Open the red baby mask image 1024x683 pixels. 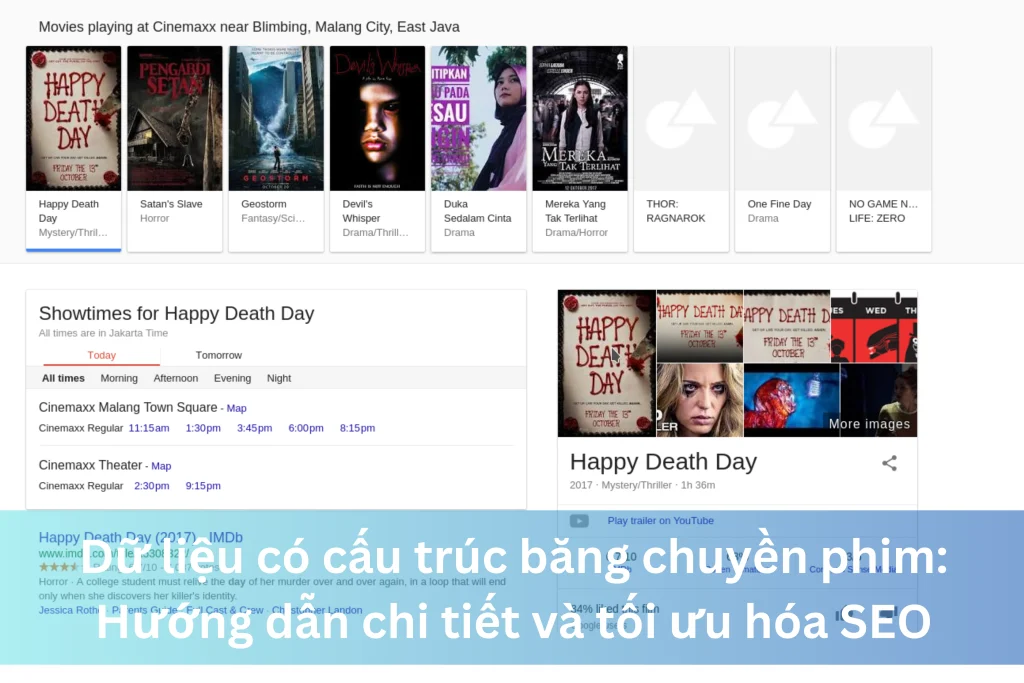tap(792, 400)
